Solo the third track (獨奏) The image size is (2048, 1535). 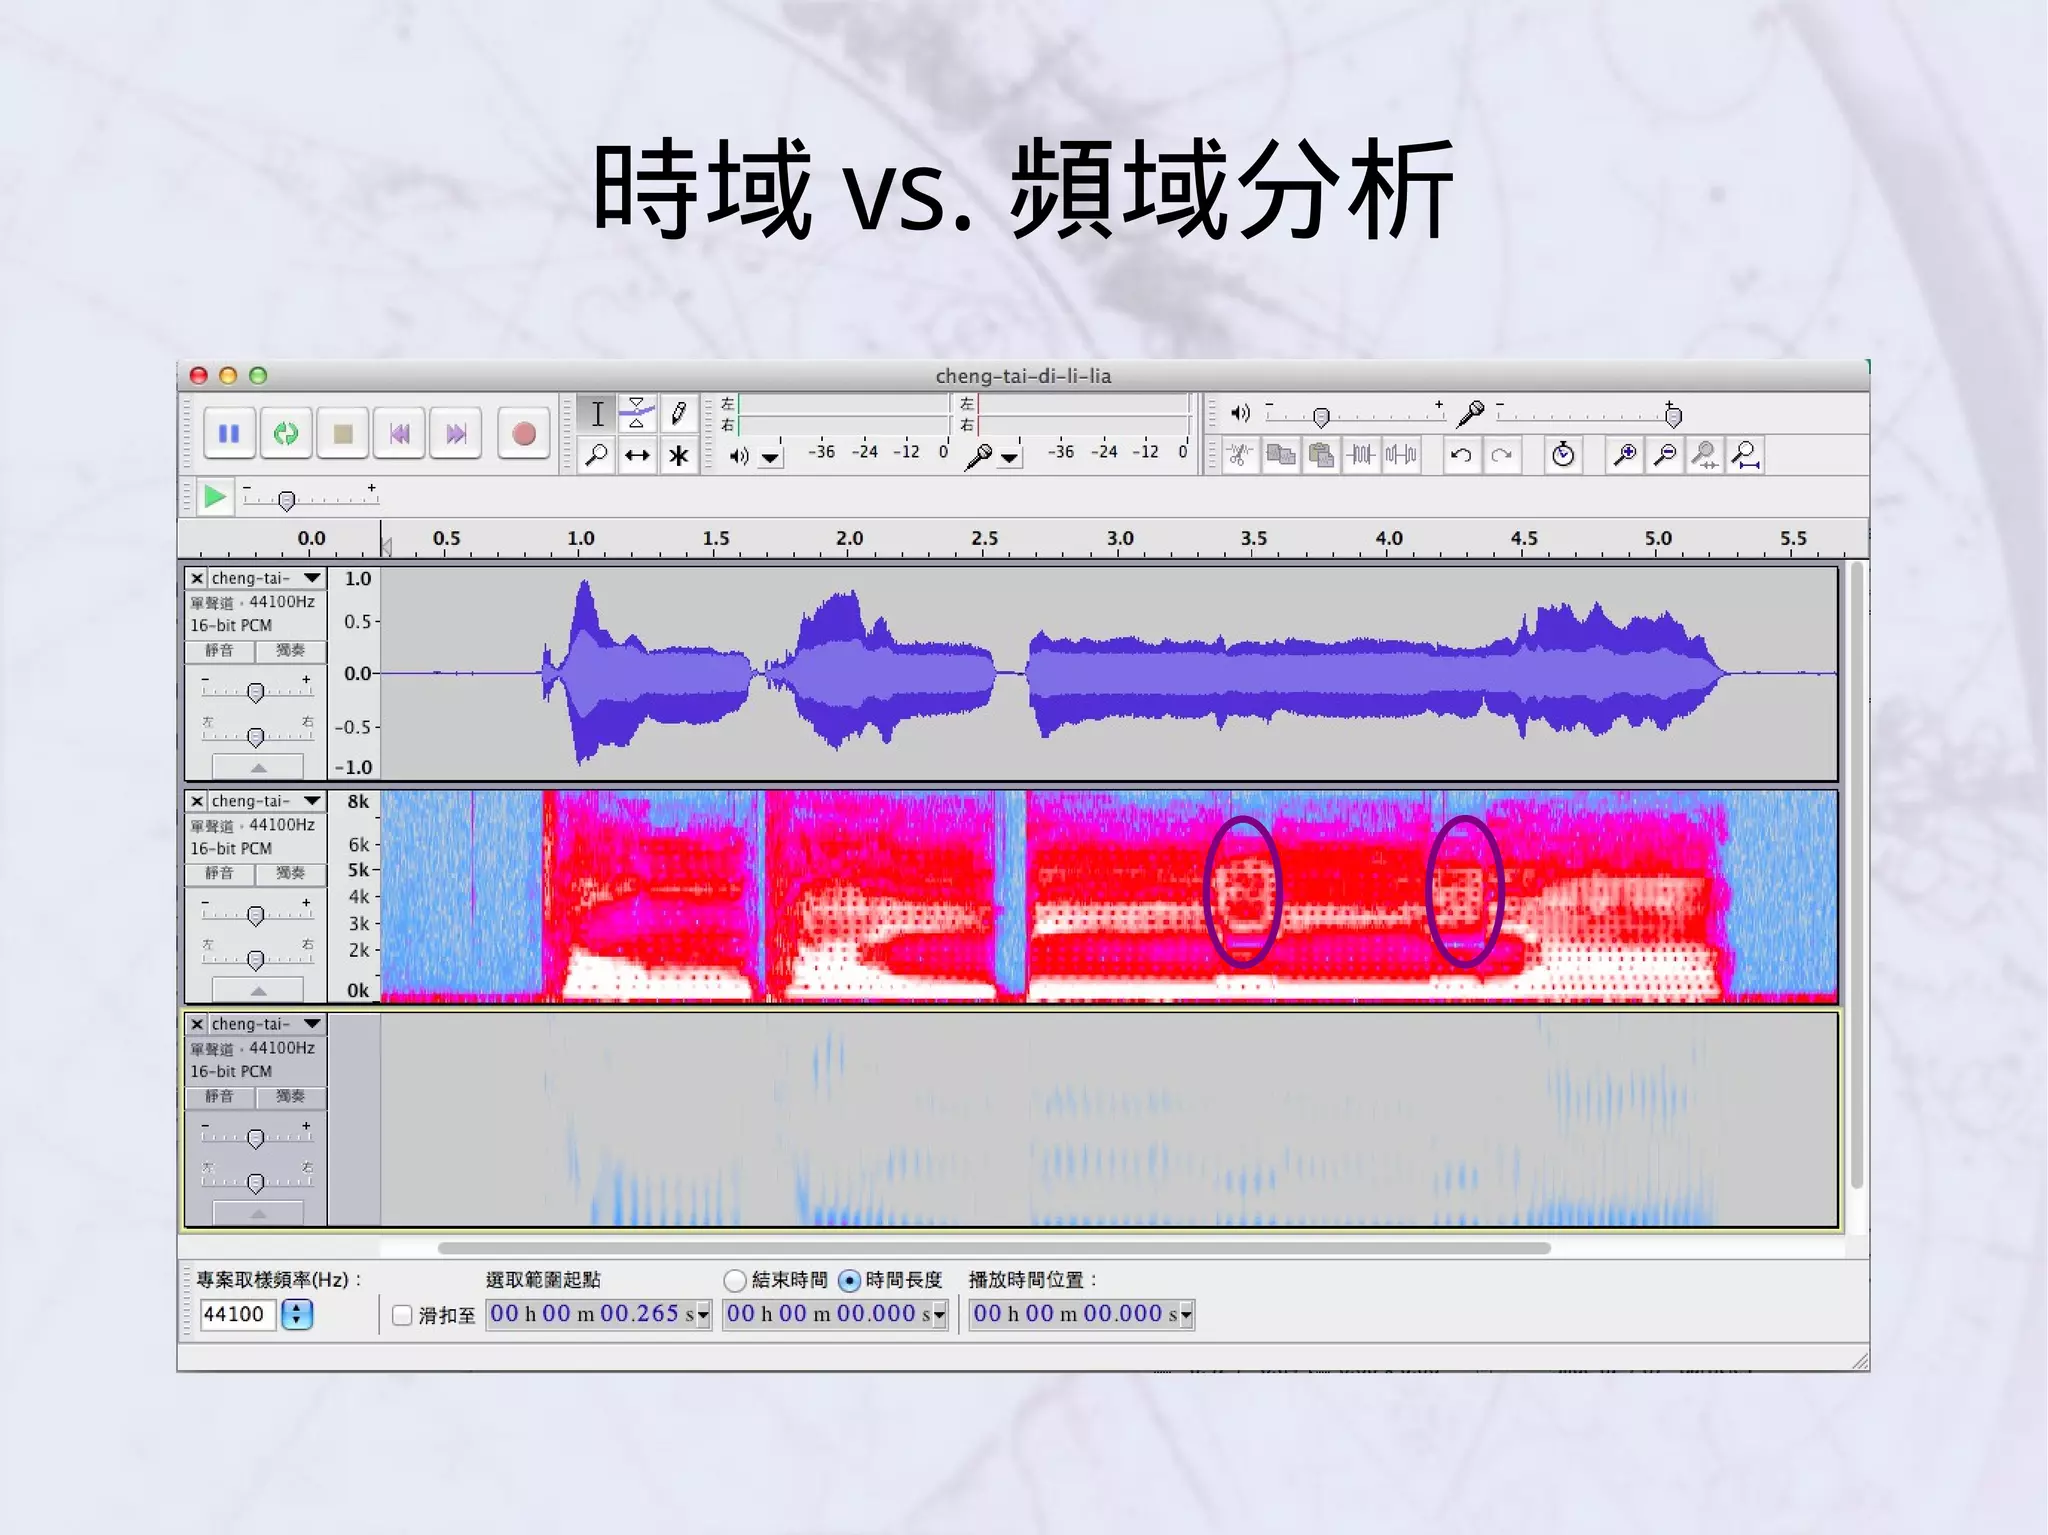click(x=290, y=1097)
